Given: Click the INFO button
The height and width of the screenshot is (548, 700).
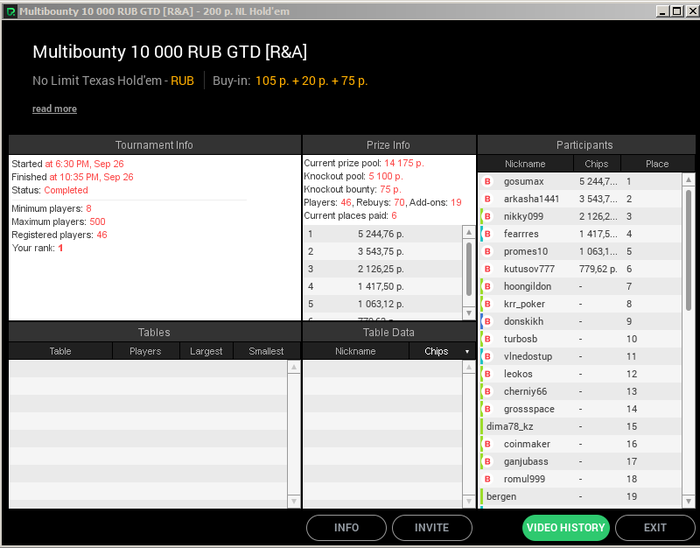Looking at the screenshot, I should coord(346,527).
